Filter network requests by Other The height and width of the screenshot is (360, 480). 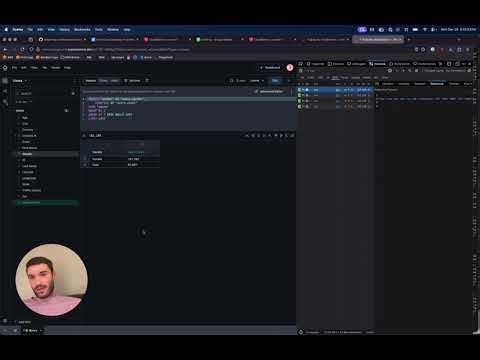point(385,77)
